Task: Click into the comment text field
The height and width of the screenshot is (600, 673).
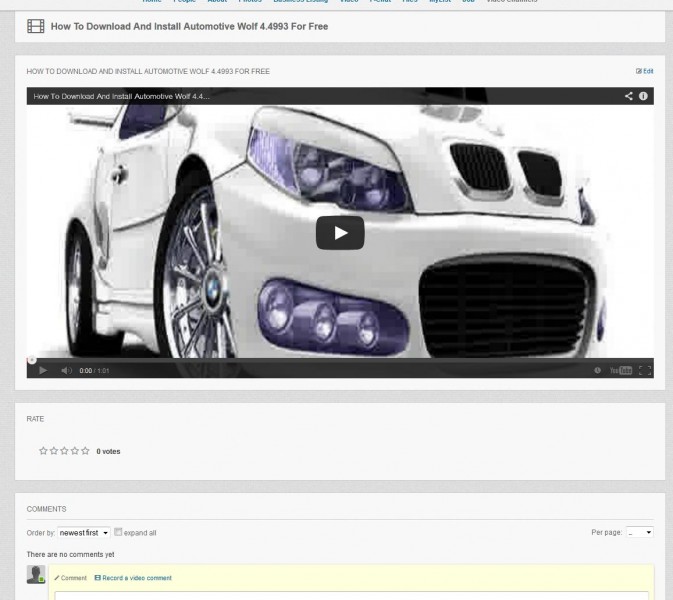Action: pos(352,596)
